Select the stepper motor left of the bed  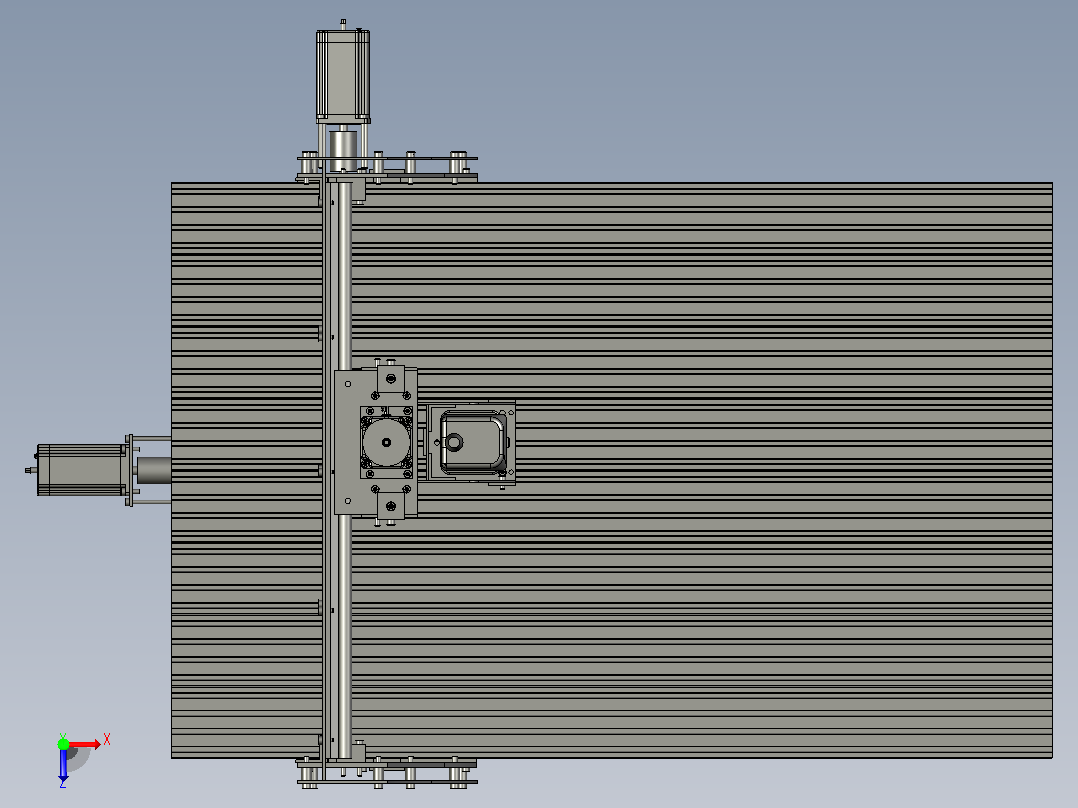(x=81, y=470)
